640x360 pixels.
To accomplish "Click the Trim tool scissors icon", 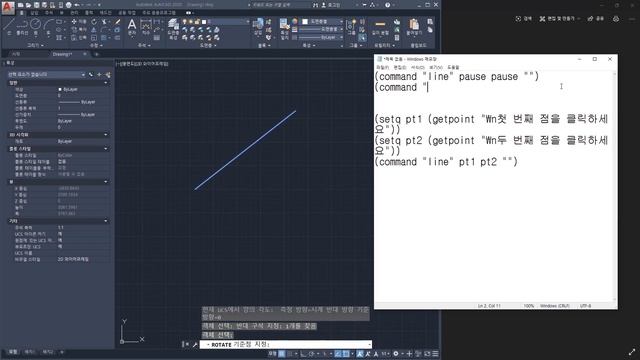I will (x=105, y=22).
